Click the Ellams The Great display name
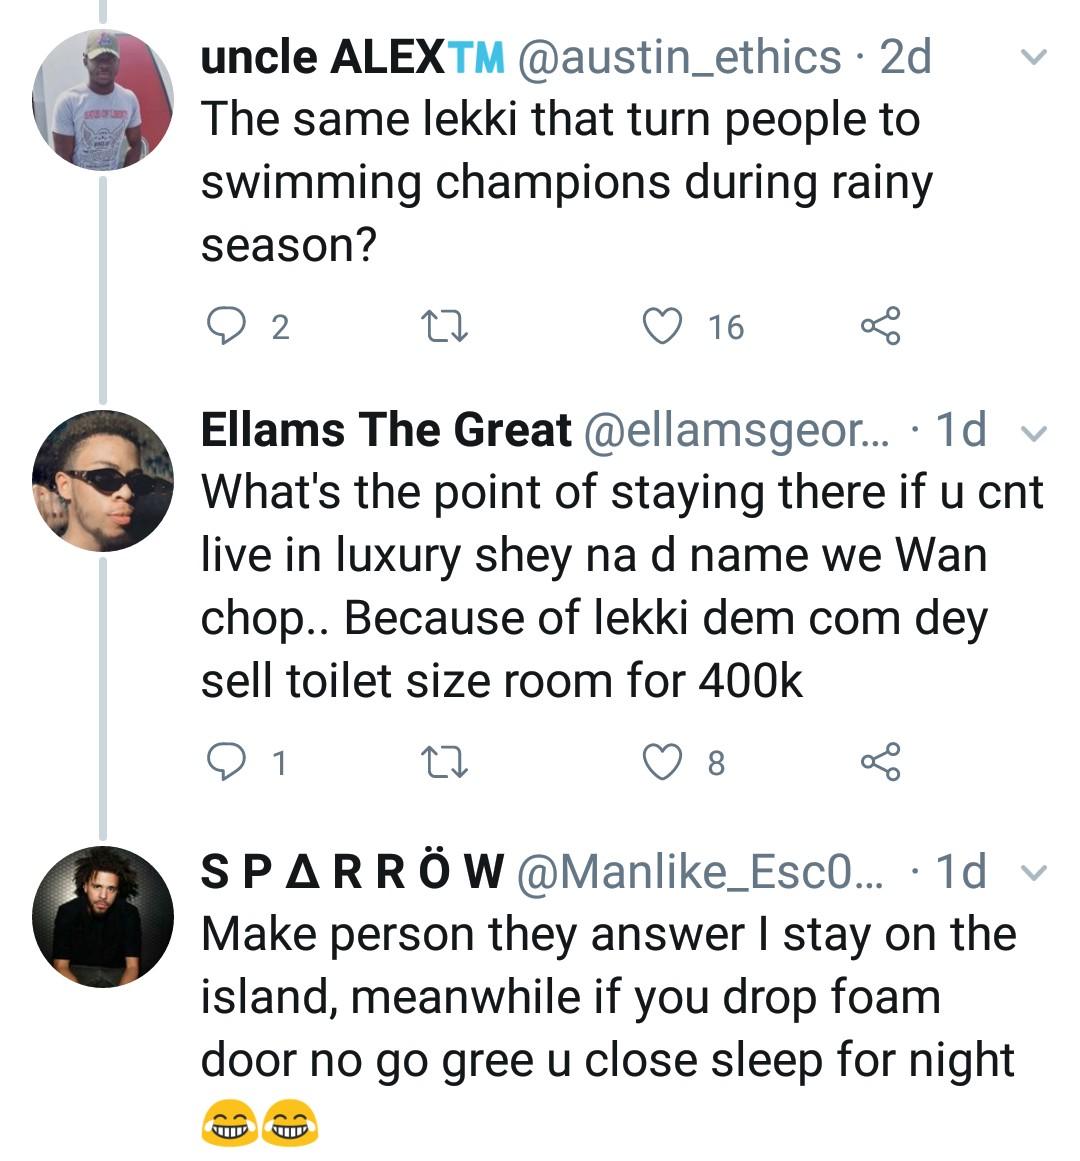 pos(386,430)
